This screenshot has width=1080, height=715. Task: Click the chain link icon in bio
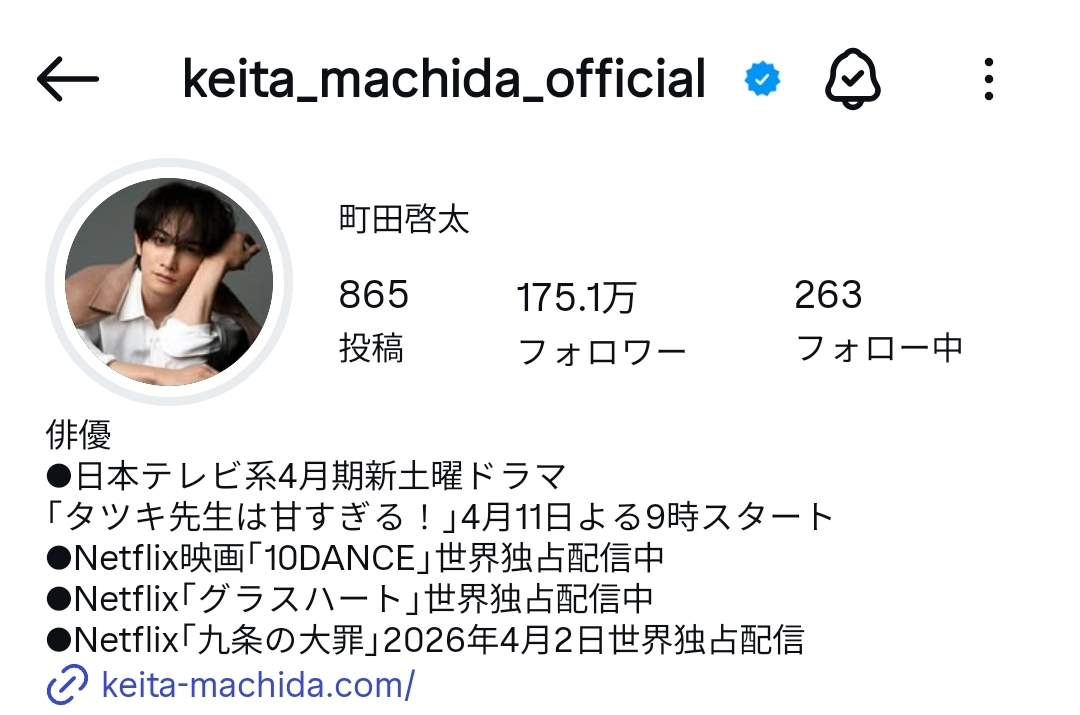[x=67, y=685]
